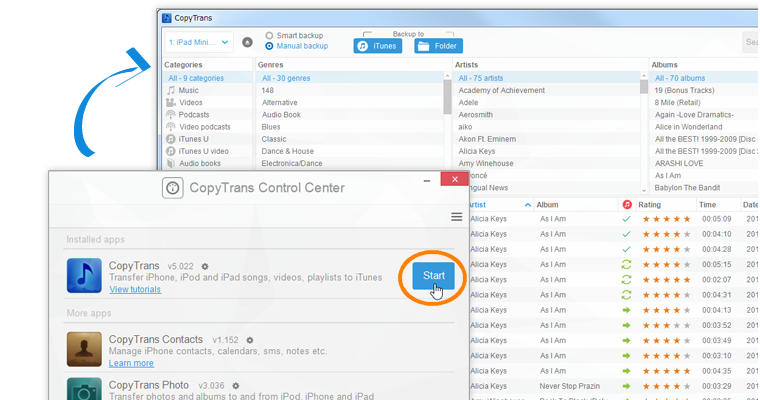Select All - 75 artists entry
760x400 pixels.
point(546,78)
